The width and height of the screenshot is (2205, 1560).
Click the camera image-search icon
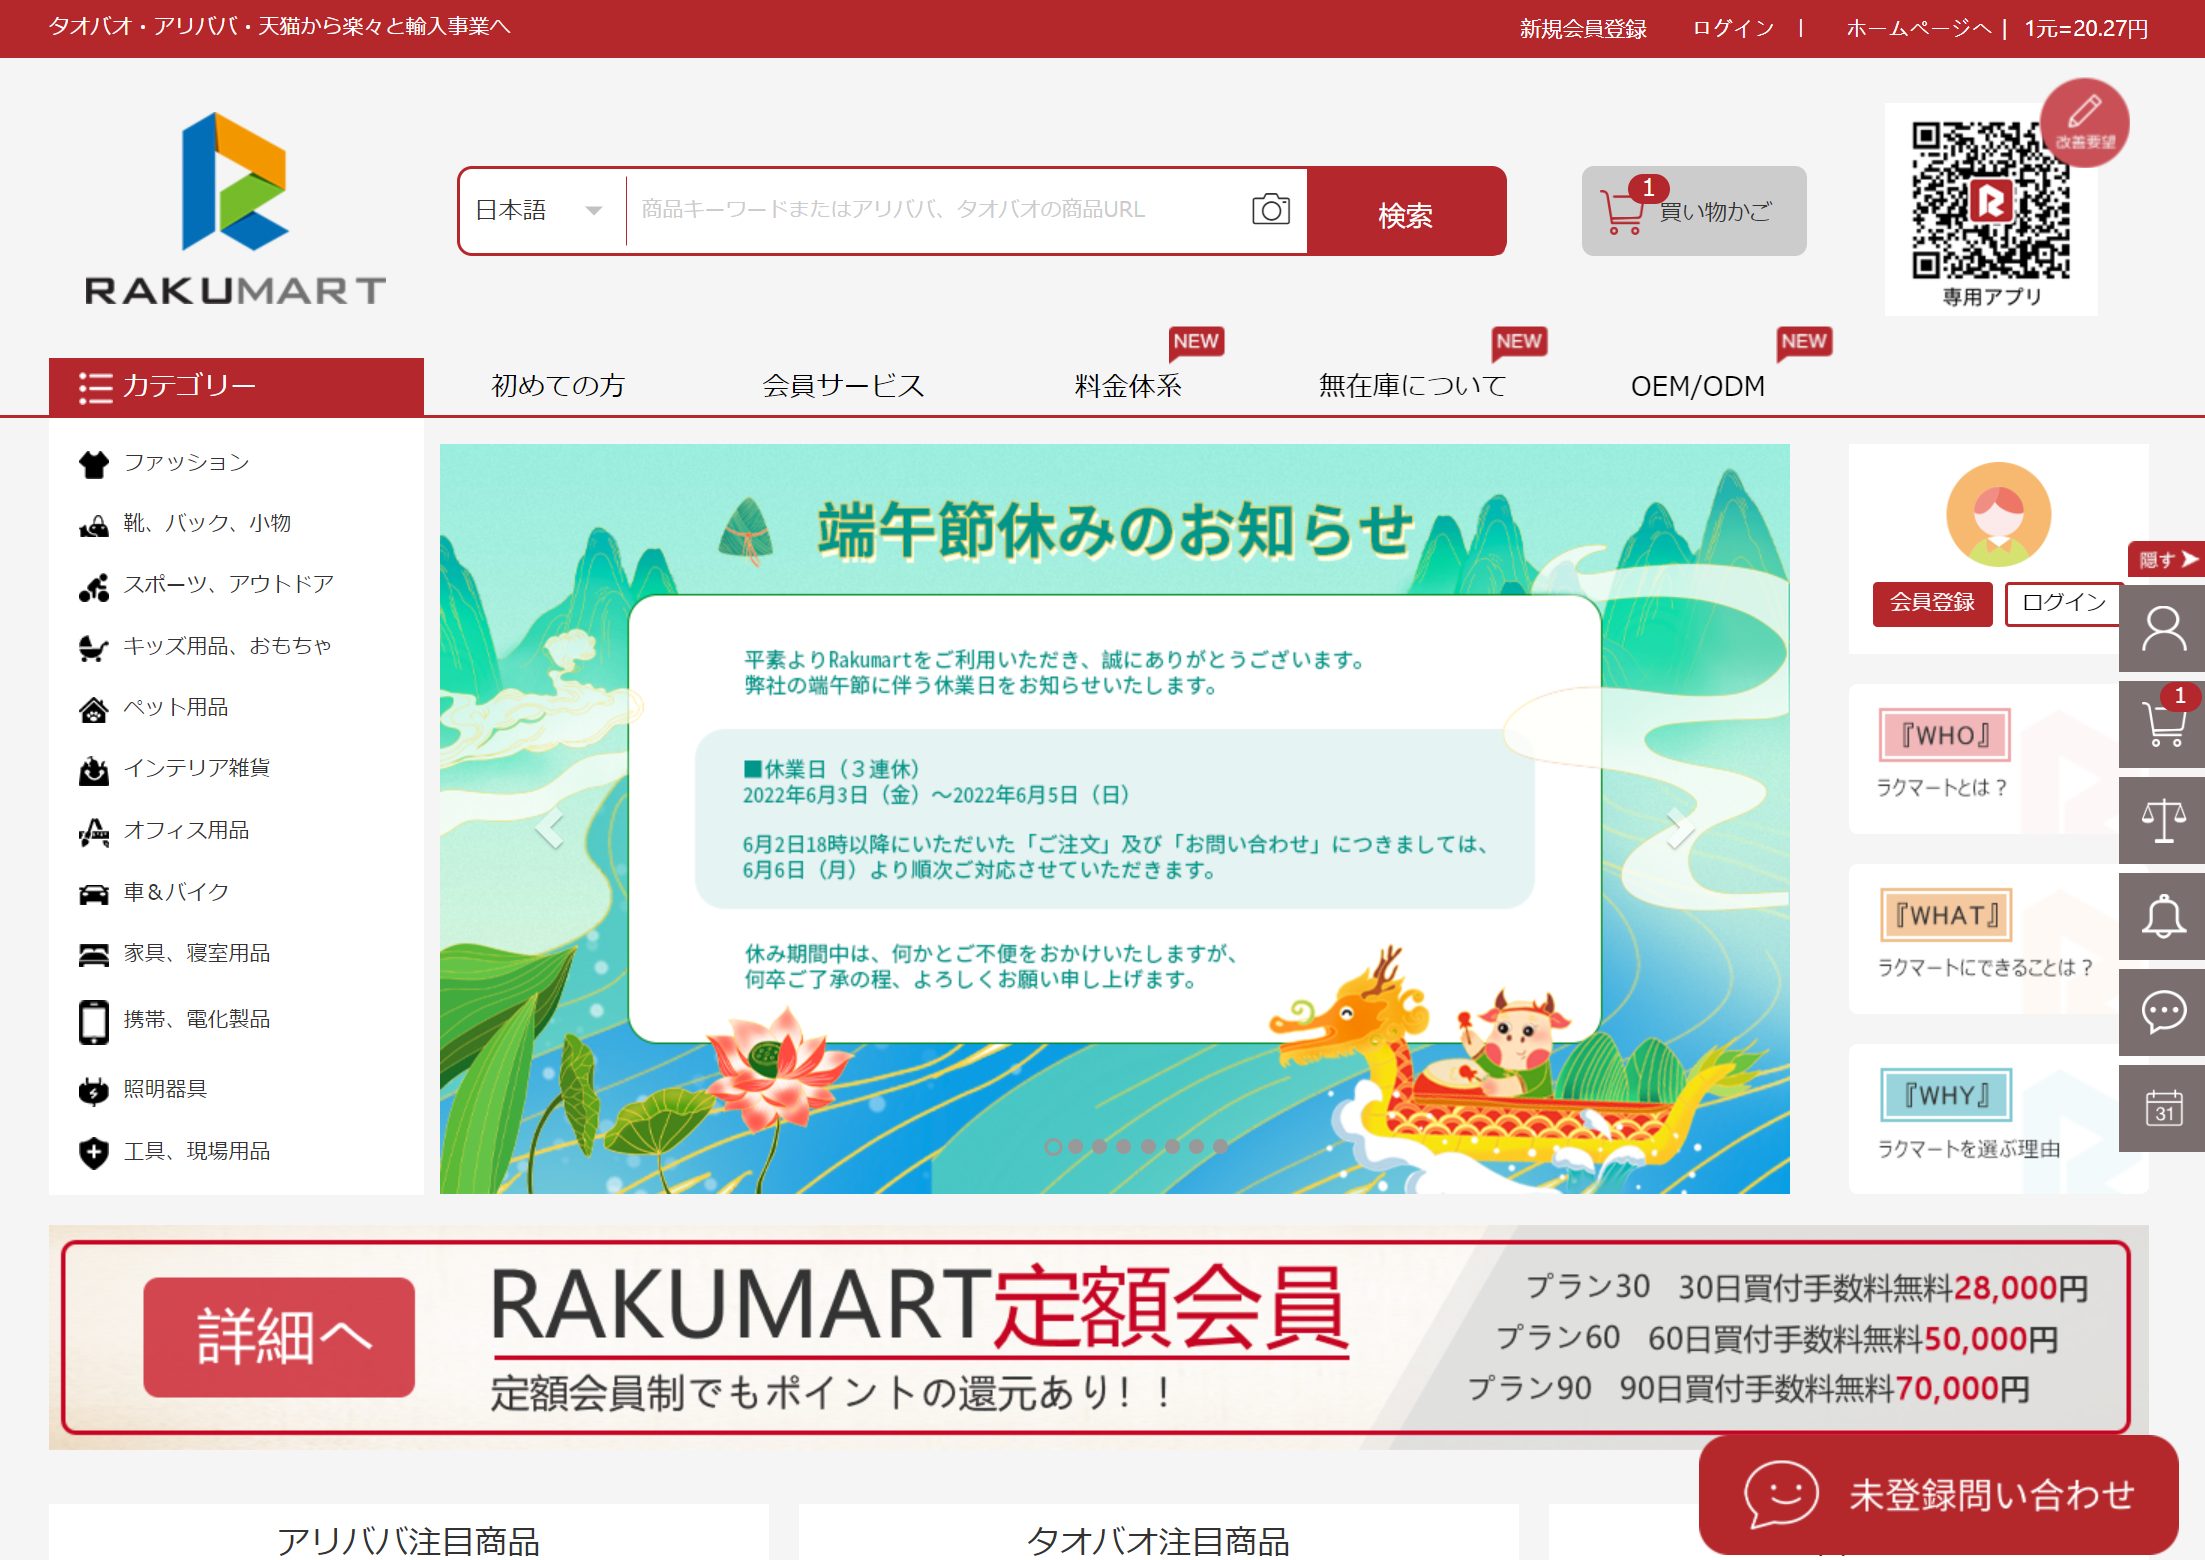pyautogui.click(x=1270, y=210)
